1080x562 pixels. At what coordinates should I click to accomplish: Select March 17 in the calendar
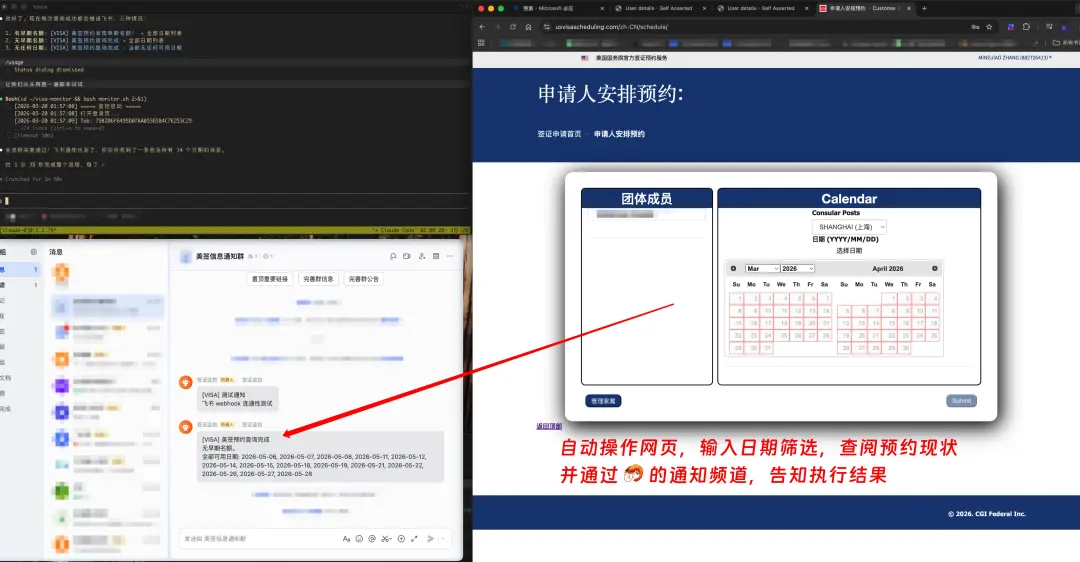coord(767,323)
